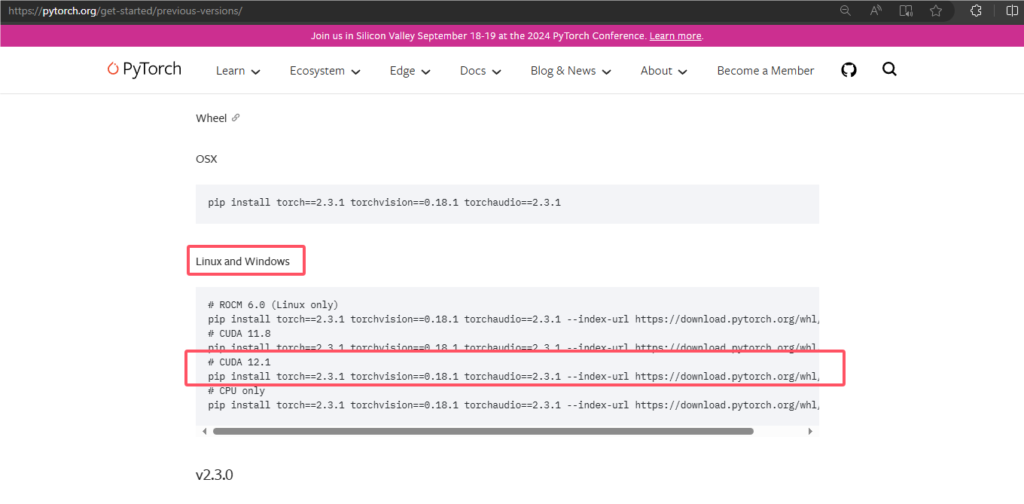Viewport: 1024px width, 504px height.
Task: Click the browser address bar URL
Action: (x=125, y=10)
